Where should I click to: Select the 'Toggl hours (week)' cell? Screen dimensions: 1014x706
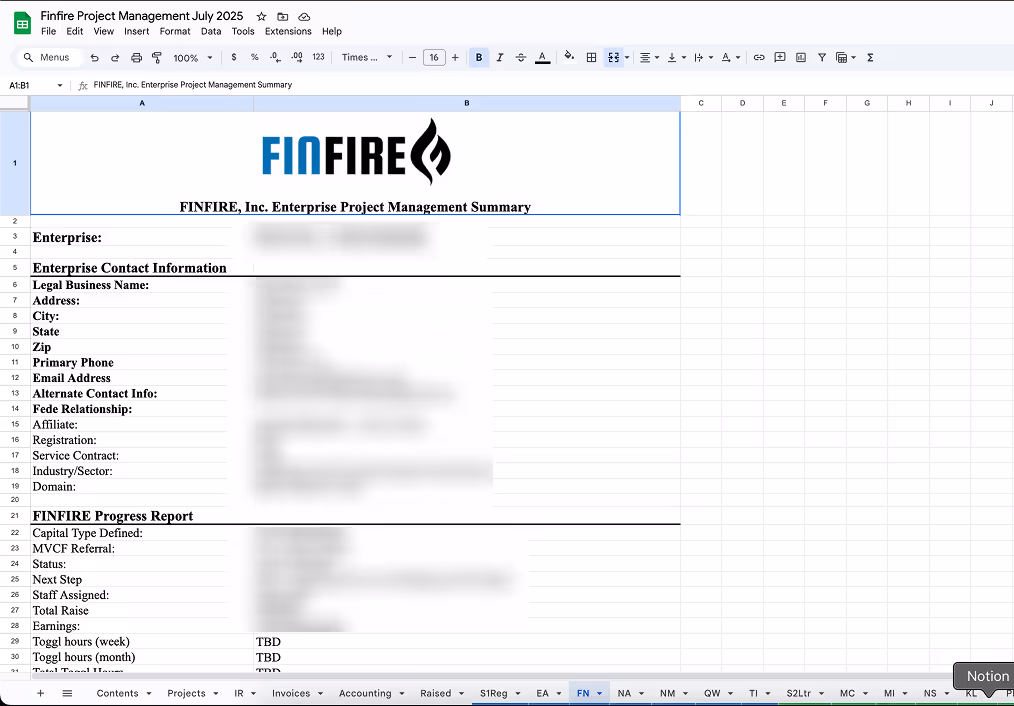pos(142,641)
